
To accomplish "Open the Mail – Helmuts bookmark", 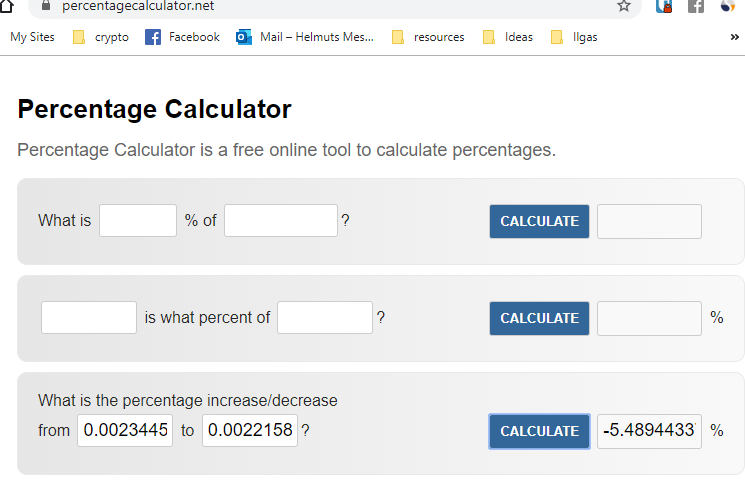I will tap(305, 37).
